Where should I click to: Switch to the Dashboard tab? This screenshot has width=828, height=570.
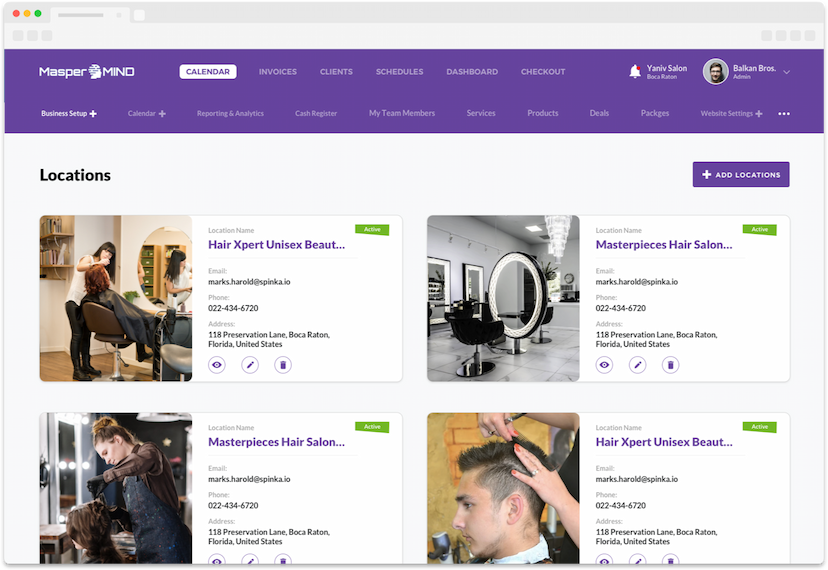pyautogui.click(x=471, y=72)
